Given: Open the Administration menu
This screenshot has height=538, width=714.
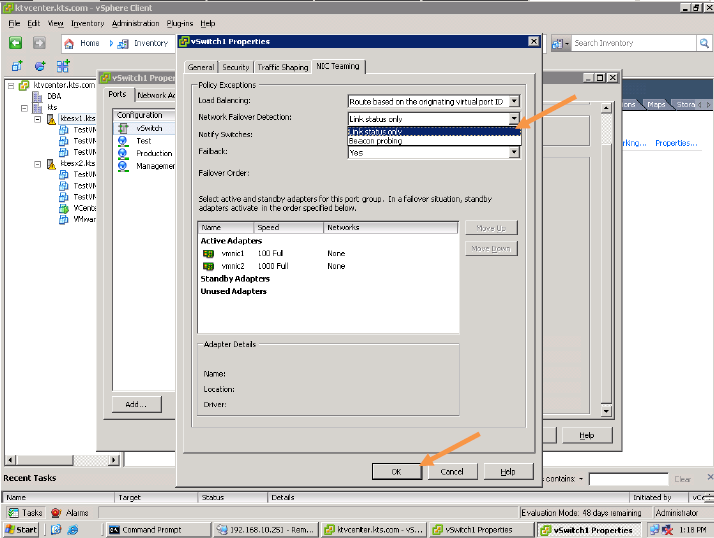Looking at the screenshot, I should pyautogui.click(x=135, y=23).
